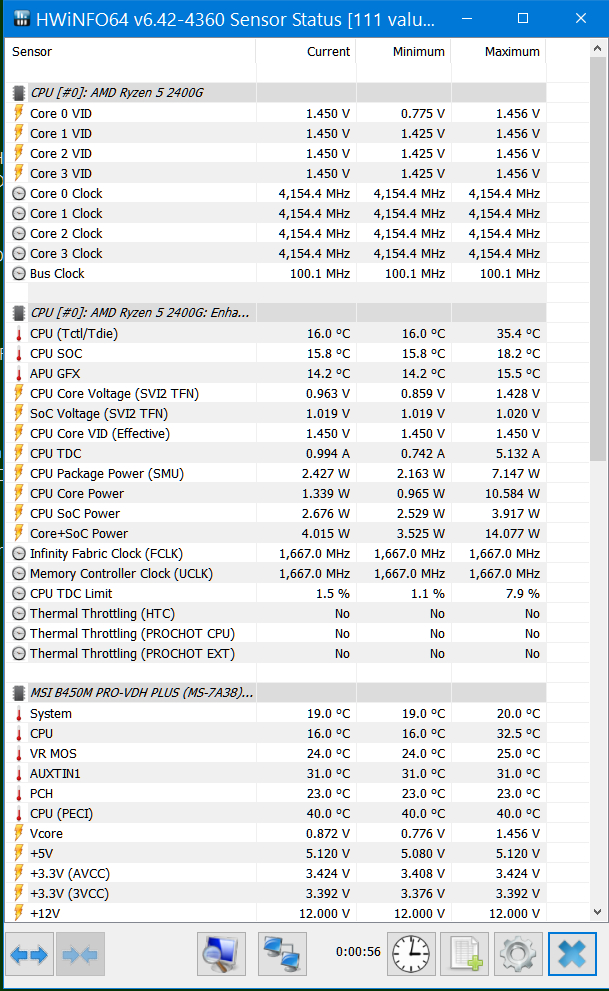Image resolution: width=609 pixels, height=991 pixels.
Task: Open sensor settings gear icon
Action: click(x=519, y=955)
